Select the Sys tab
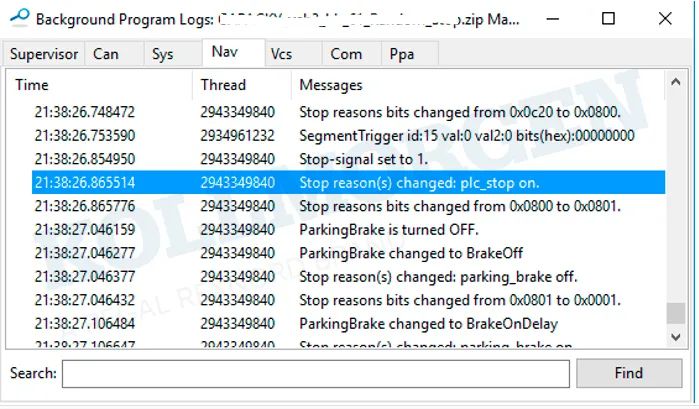Viewport: 699px width, 409px height. point(163,55)
